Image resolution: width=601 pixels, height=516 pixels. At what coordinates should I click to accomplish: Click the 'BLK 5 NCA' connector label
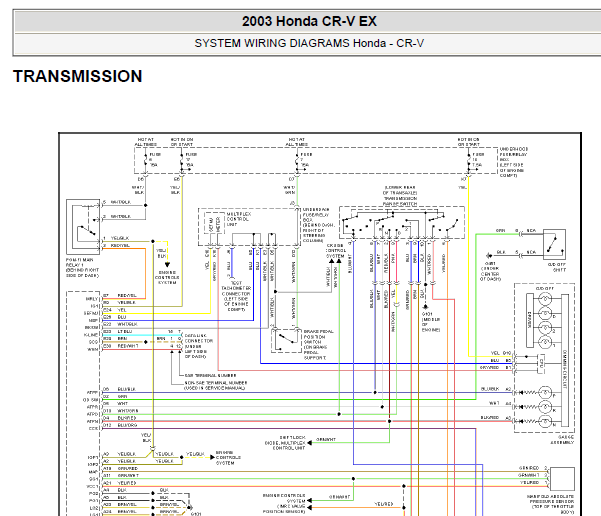pos(516,252)
